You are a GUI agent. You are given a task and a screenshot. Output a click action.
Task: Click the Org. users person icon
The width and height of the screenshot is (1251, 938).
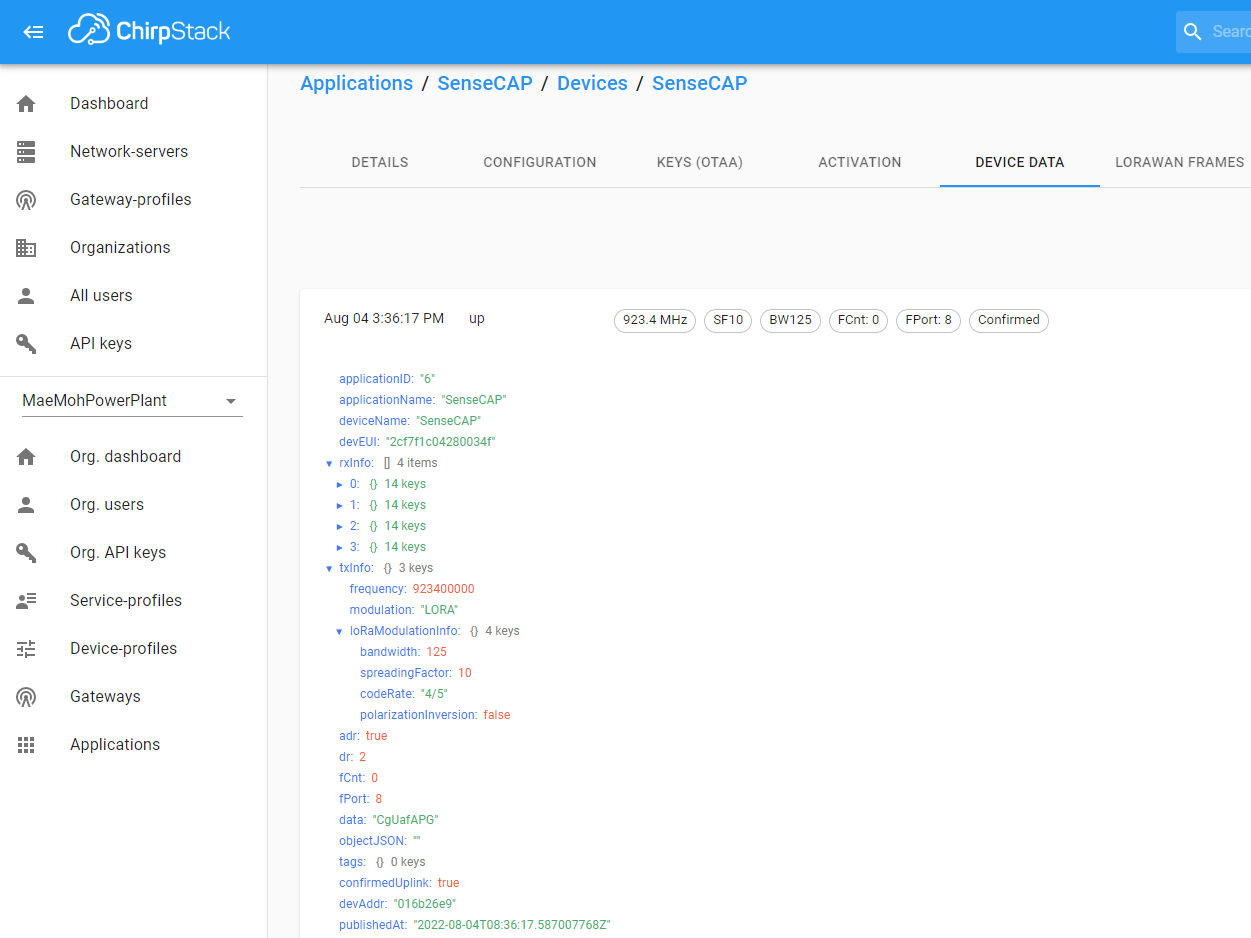[x=26, y=505]
